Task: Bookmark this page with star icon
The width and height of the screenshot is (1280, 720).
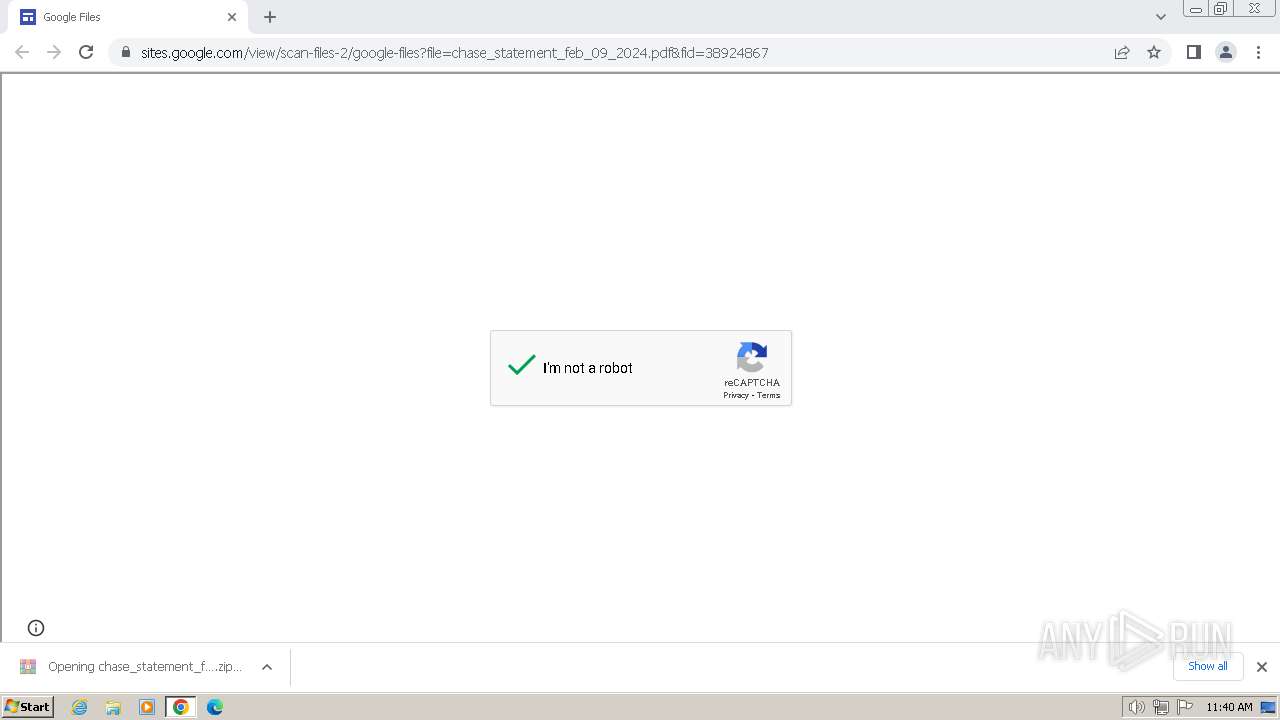Action: click(x=1154, y=52)
